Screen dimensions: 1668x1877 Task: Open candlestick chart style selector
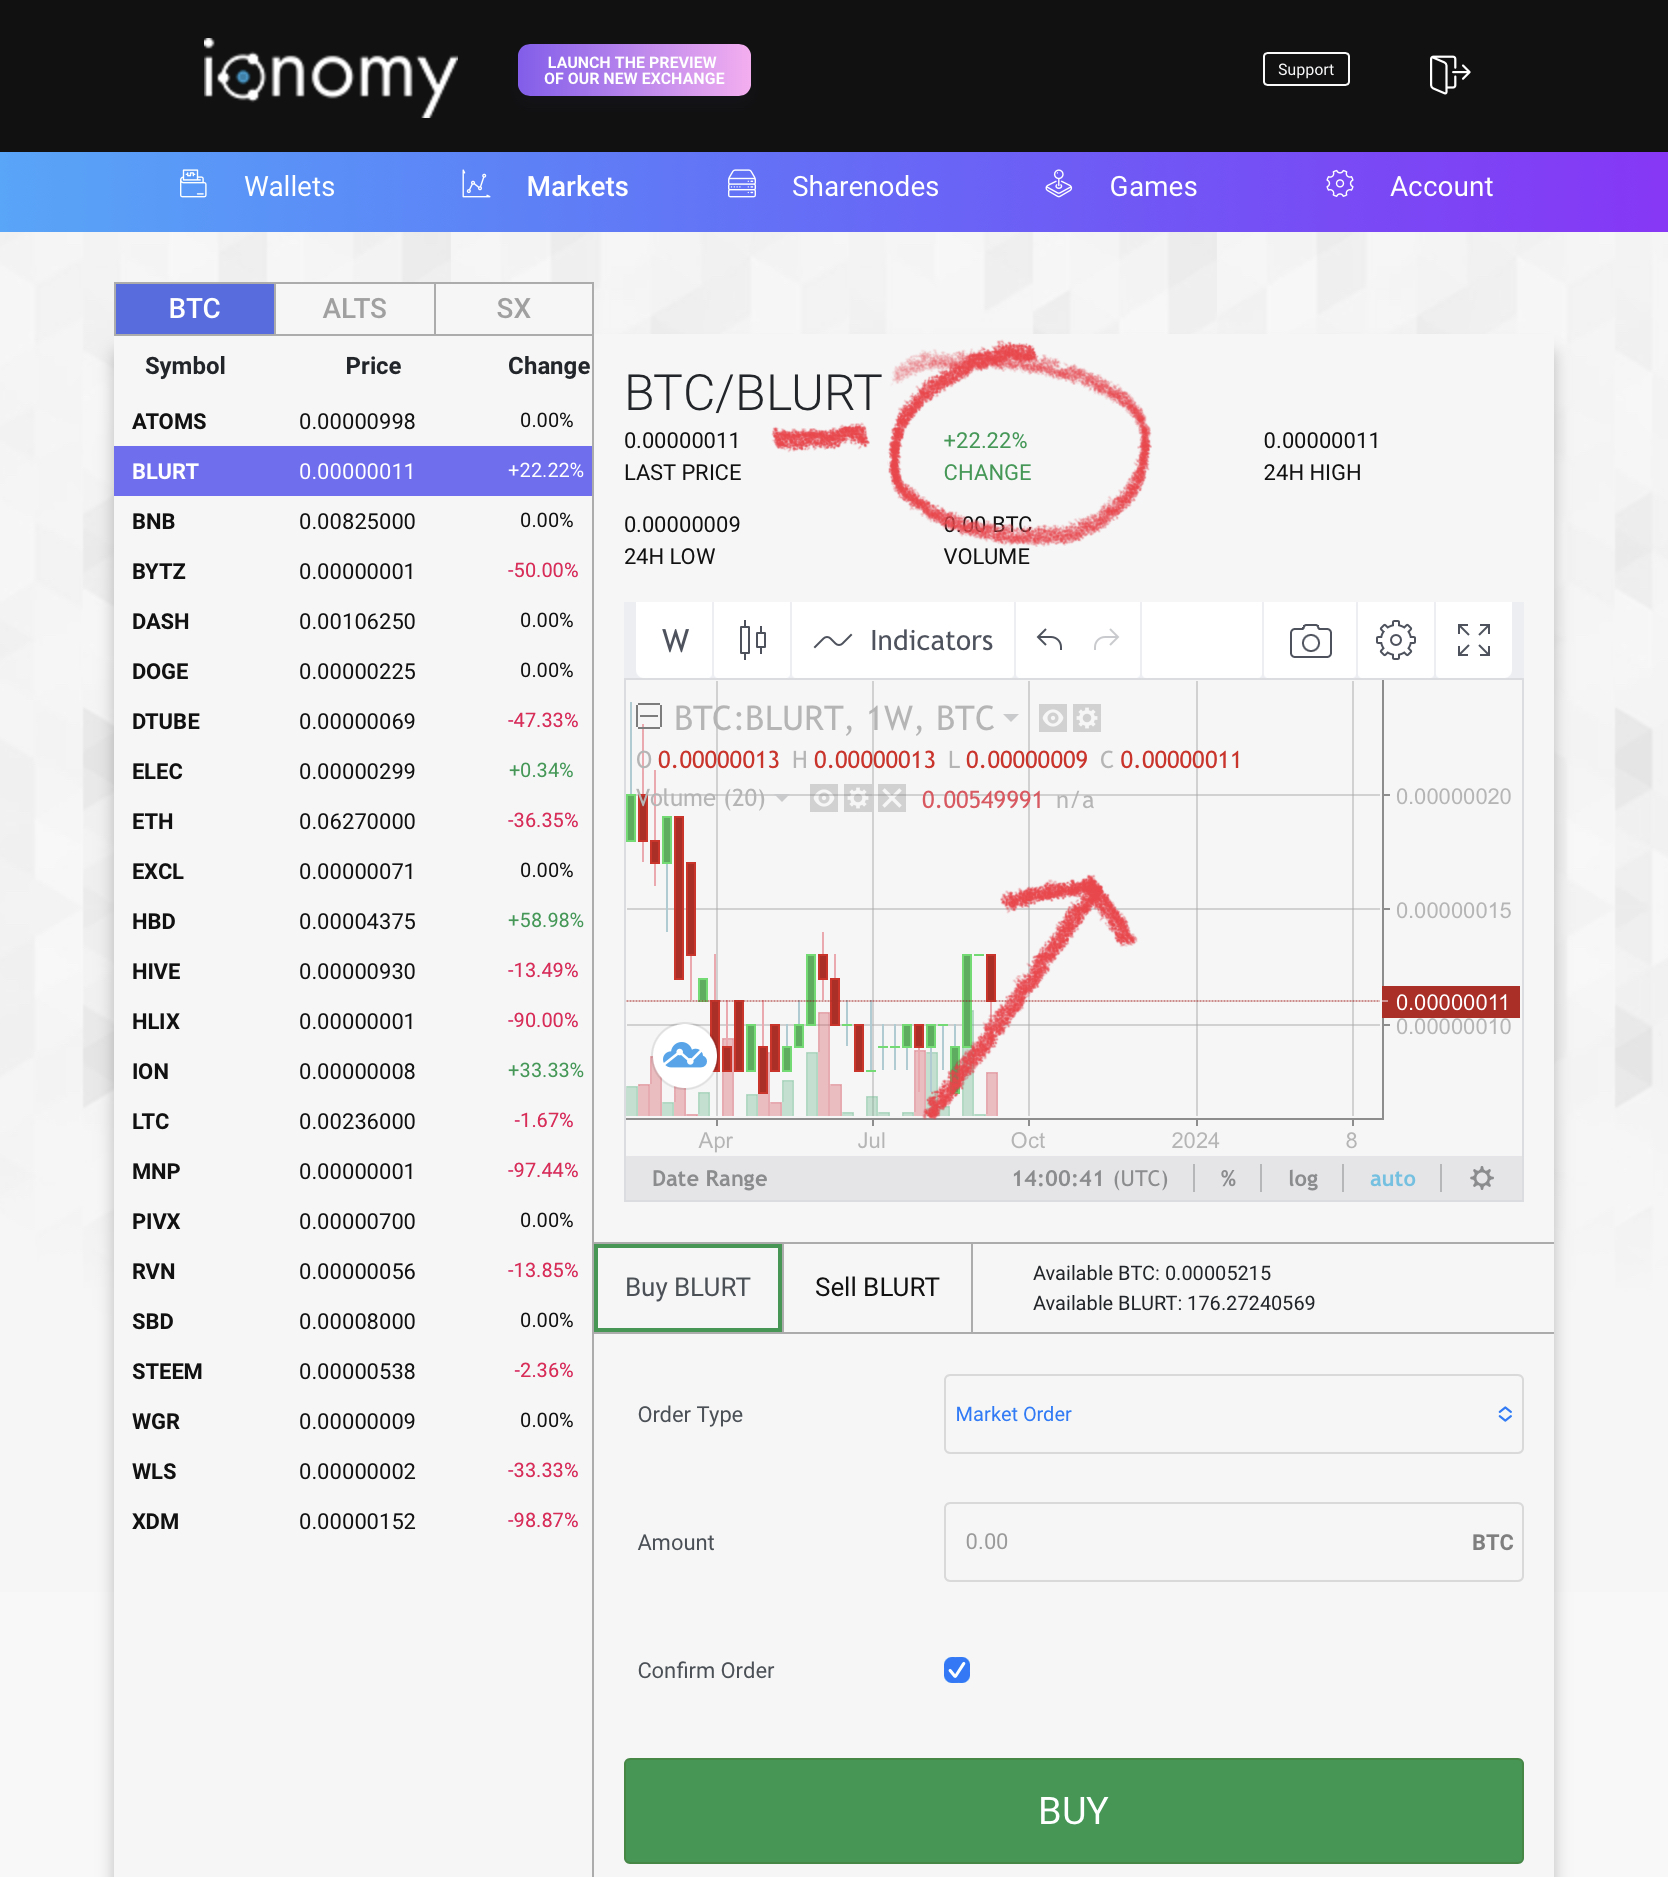coord(753,640)
